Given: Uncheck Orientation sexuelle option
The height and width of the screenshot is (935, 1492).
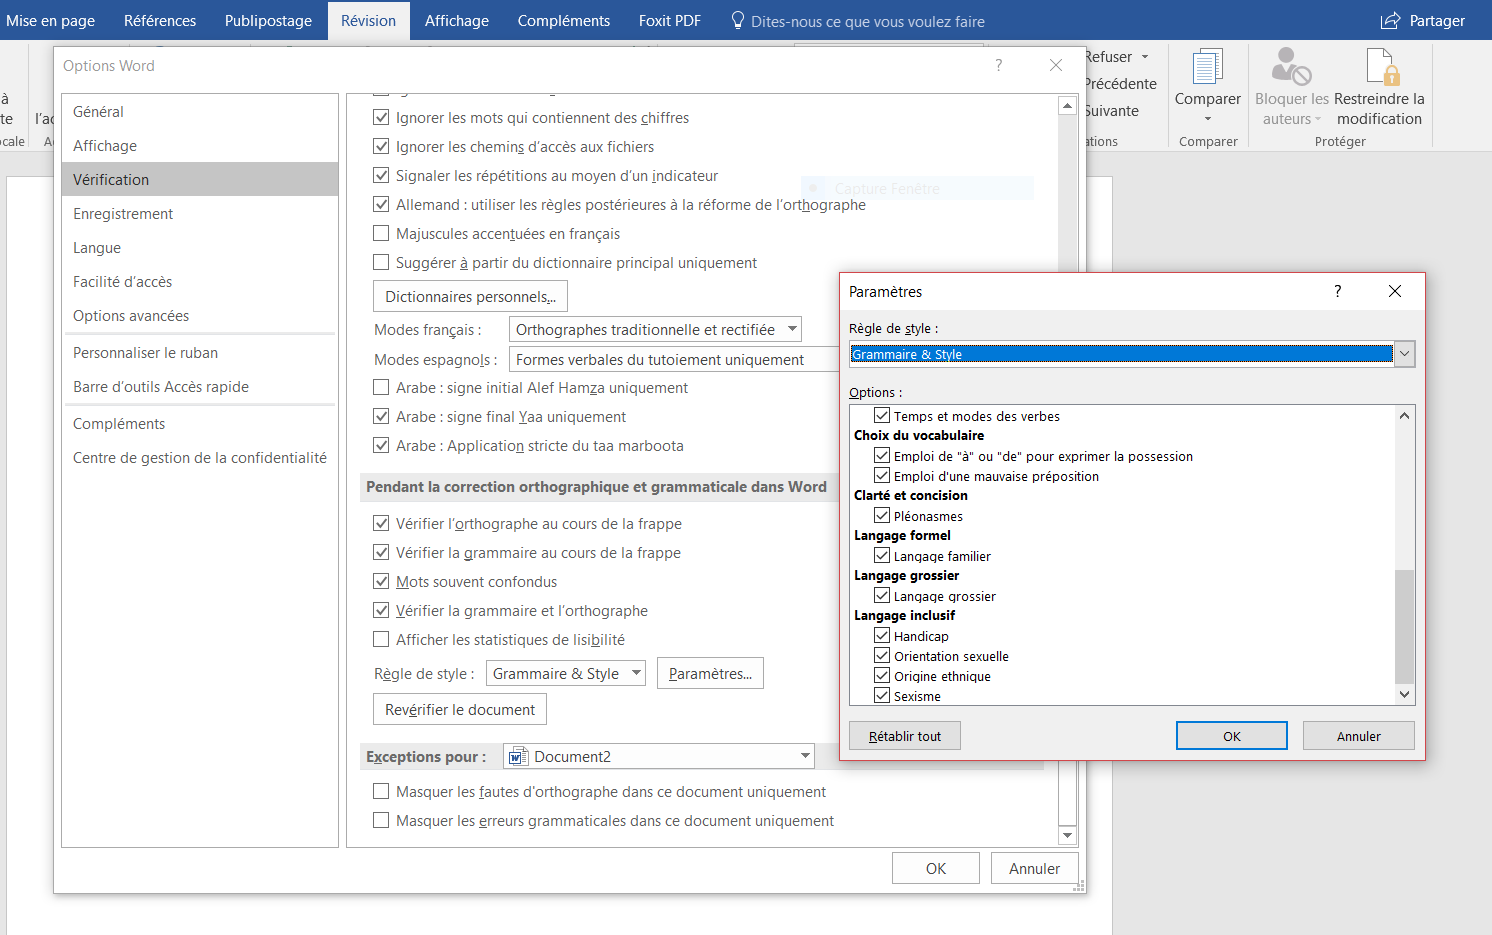Looking at the screenshot, I should pos(882,655).
